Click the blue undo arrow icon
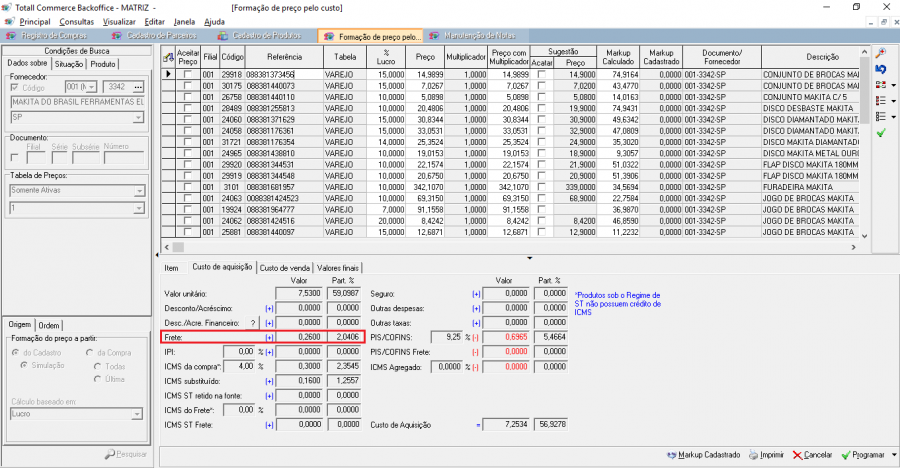Viewport: 900px width, 468px height. click(x=880, y=68)
